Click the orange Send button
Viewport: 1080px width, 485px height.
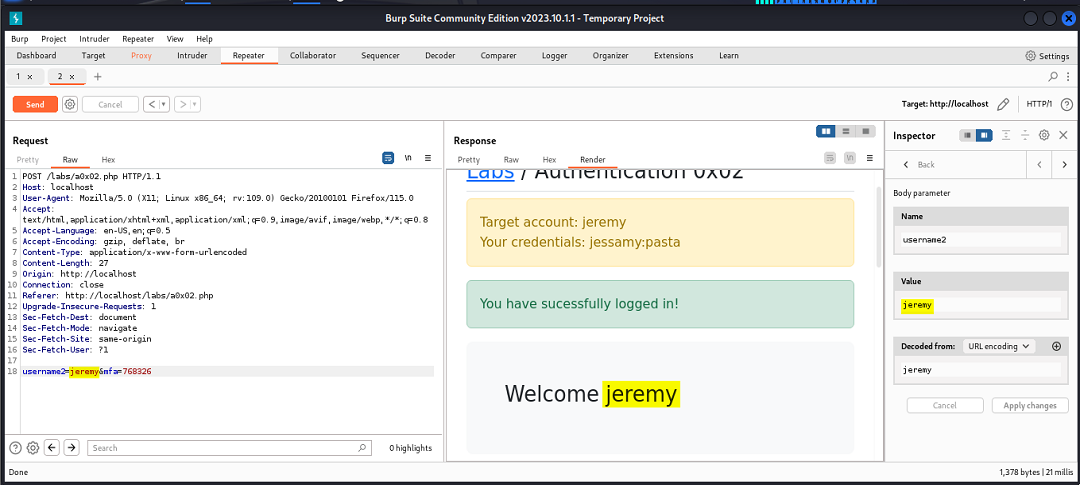pos(35,105)
